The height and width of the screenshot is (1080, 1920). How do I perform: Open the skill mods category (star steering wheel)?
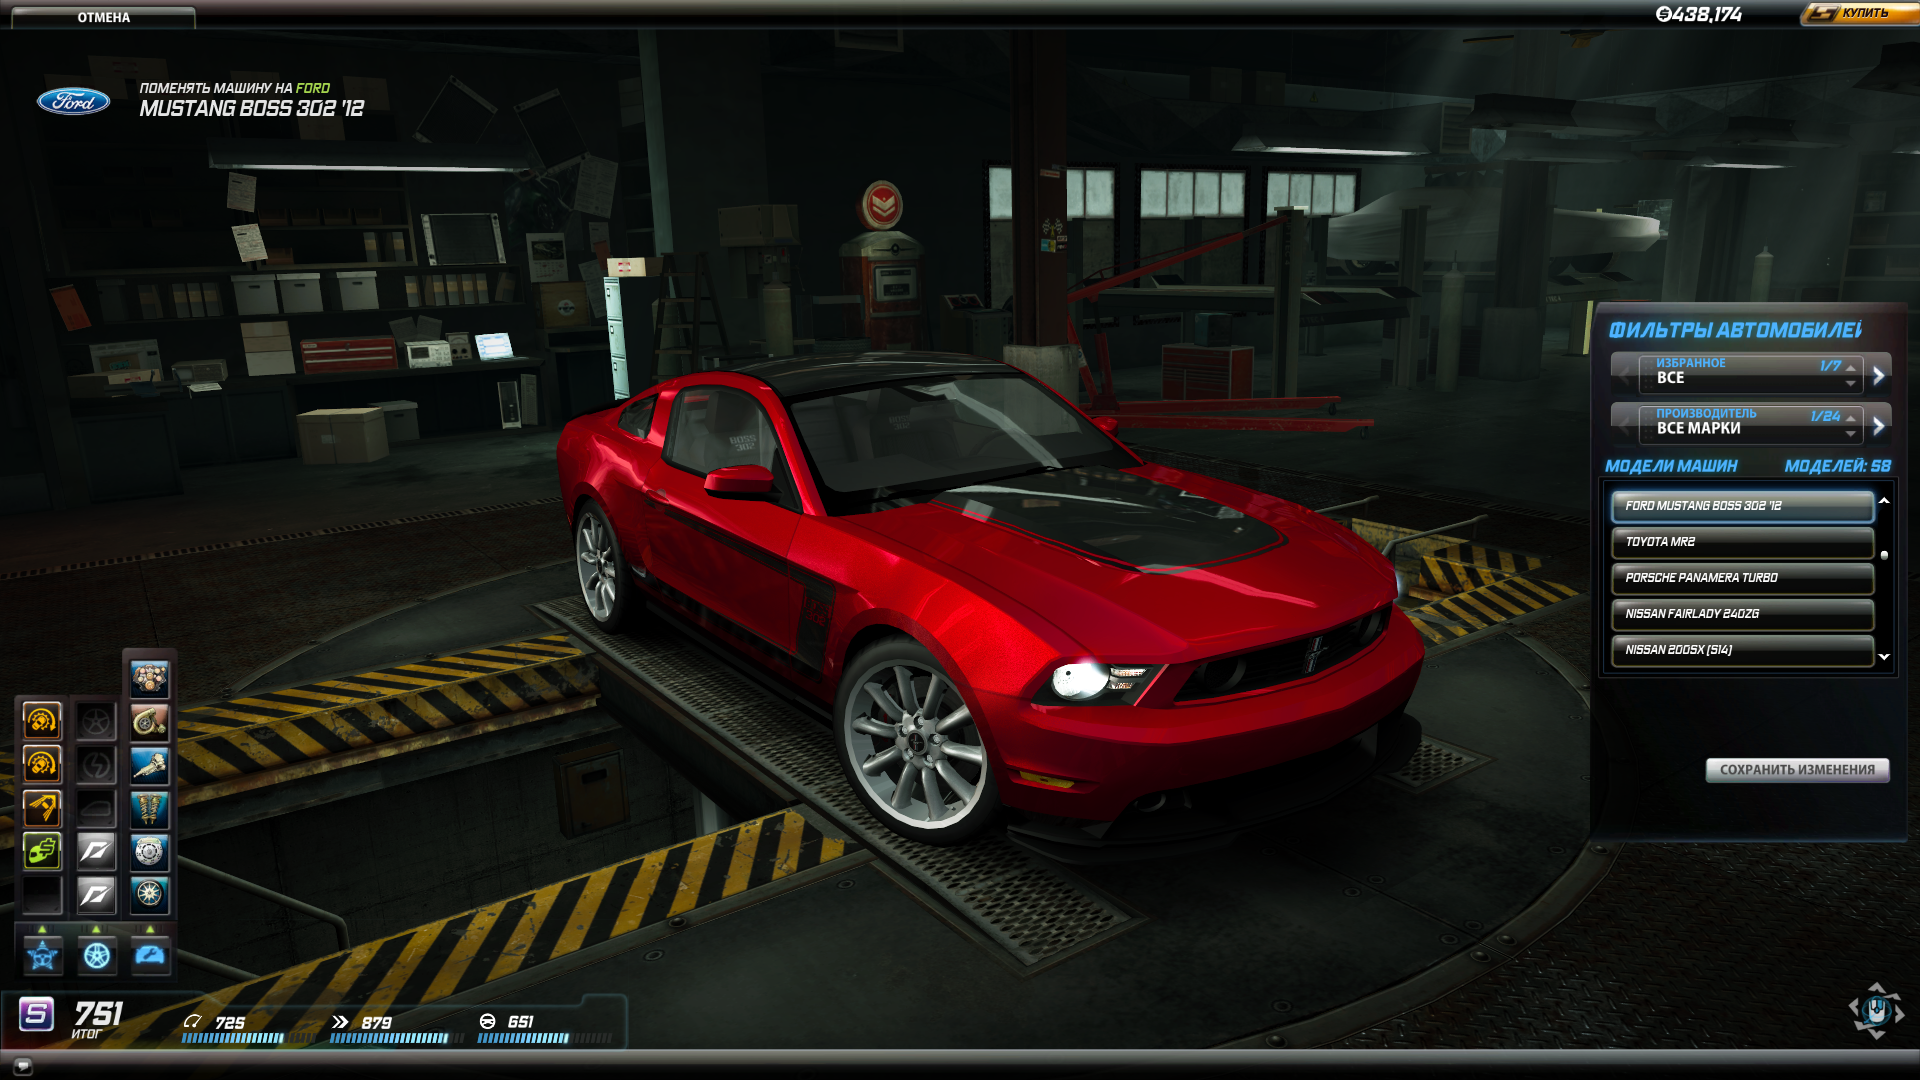click(x=43, y=956)
